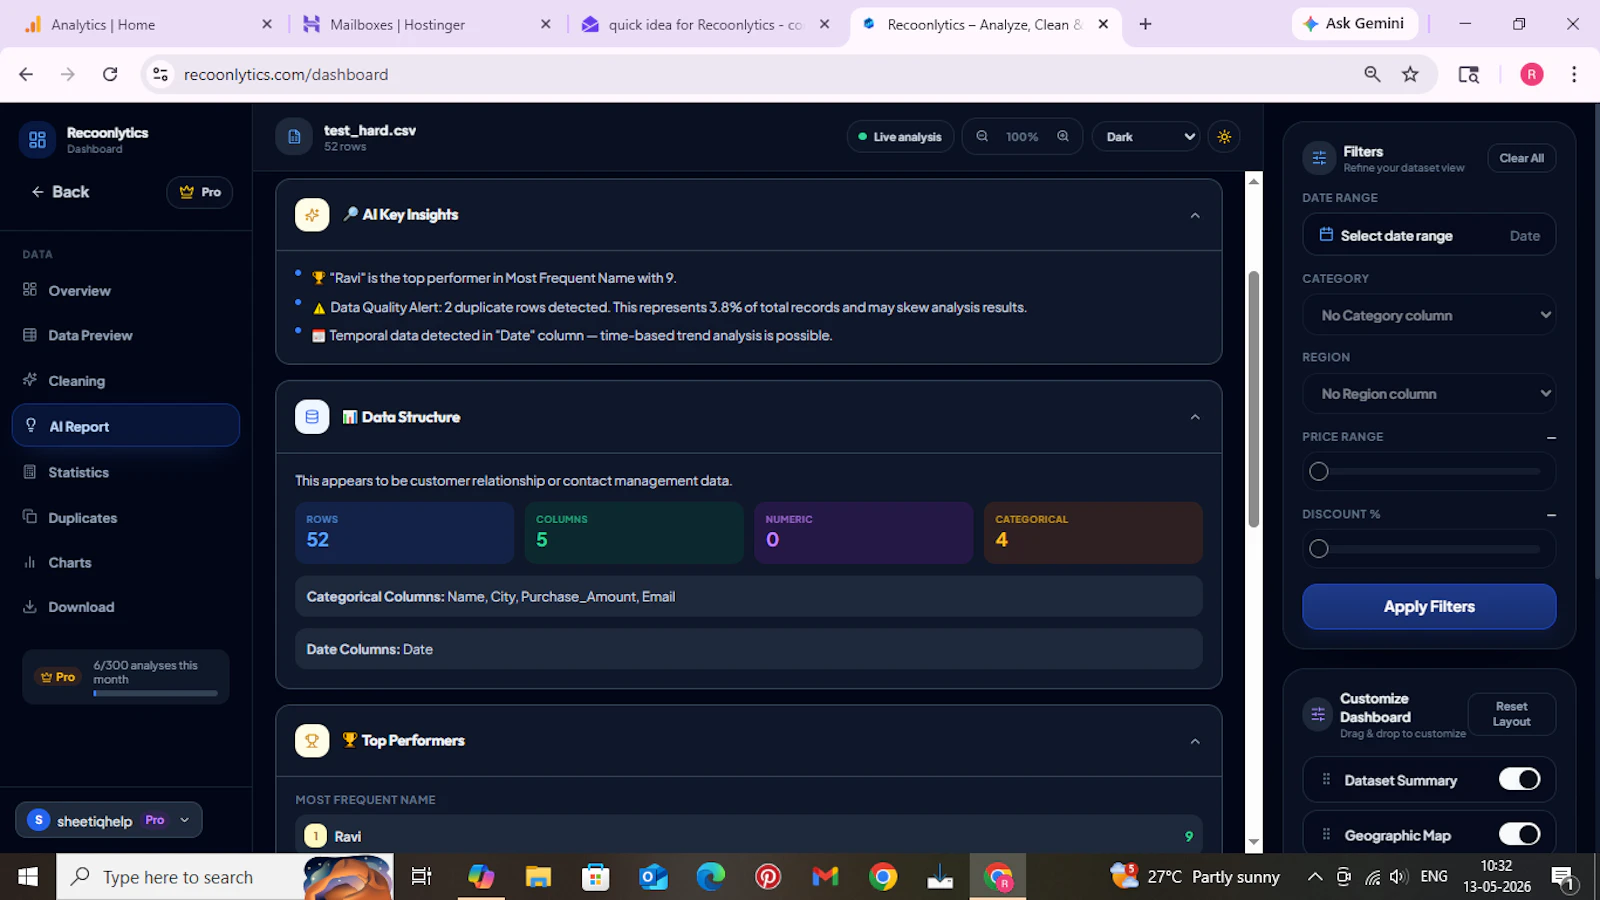This screenshot has height=900, width=1600.
Task: Open Pinterest from the taskbar
Action: (x=768, y=877)
